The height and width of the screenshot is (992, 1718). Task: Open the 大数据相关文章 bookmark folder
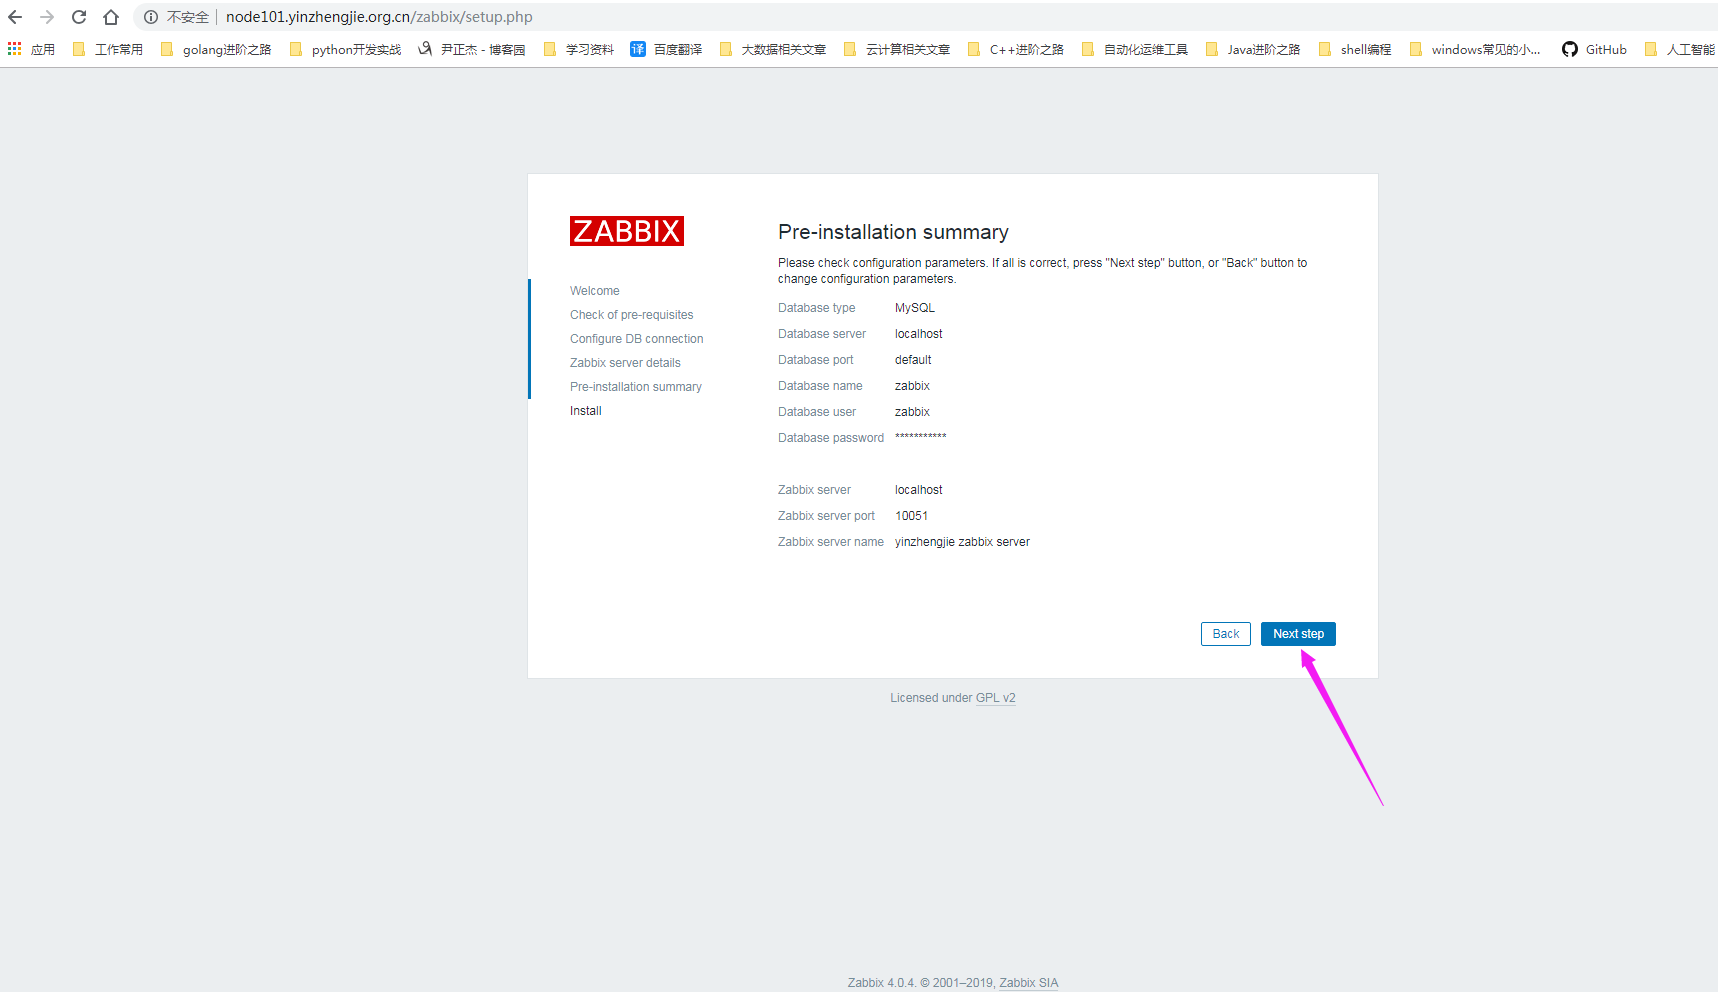pos(773,49)
